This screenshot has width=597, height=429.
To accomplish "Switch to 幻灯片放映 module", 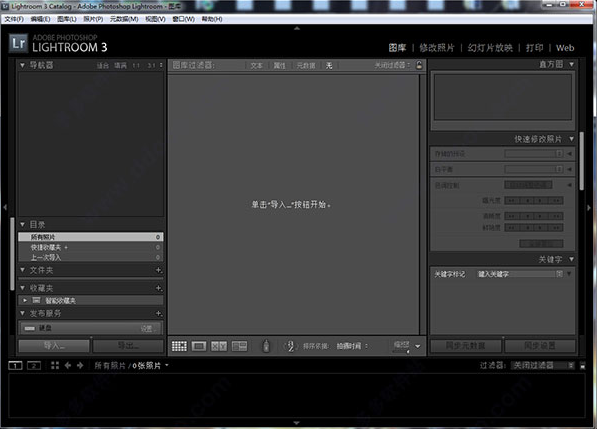I will pyautogui.click(x=490, y=48).
